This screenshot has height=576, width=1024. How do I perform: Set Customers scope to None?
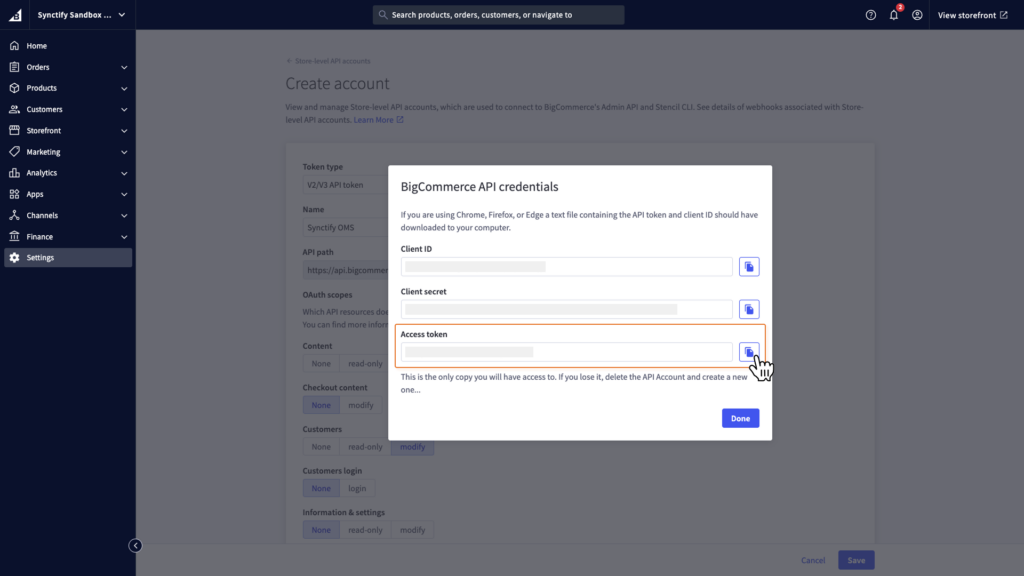321,447
